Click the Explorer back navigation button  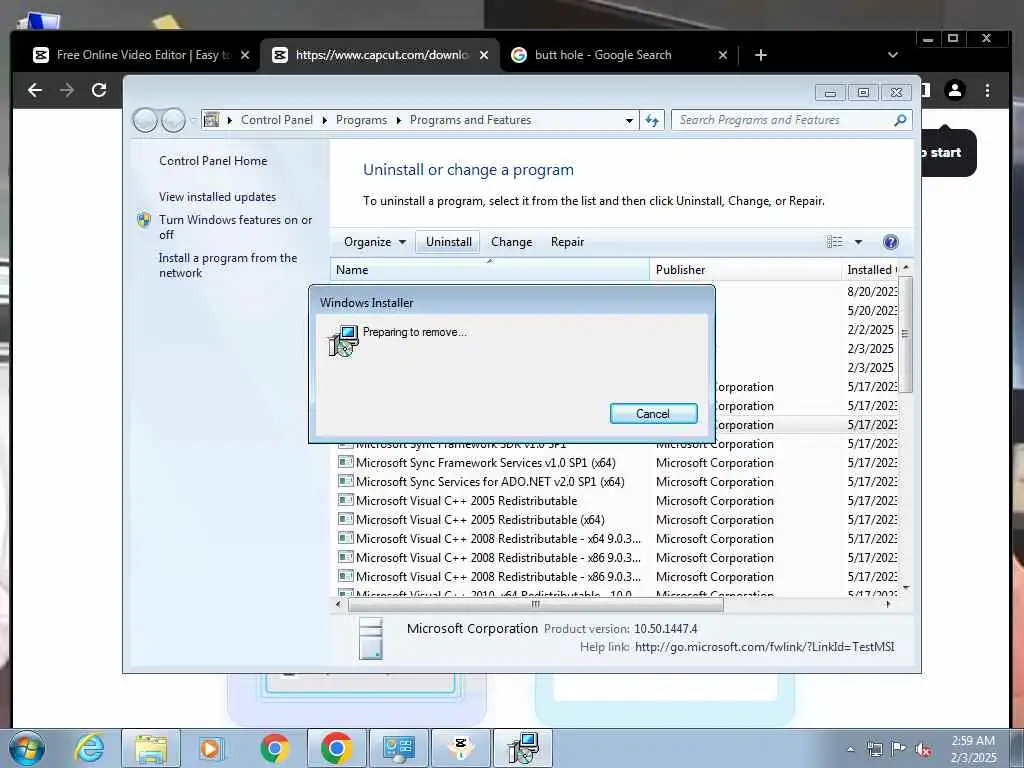[145, 120]
